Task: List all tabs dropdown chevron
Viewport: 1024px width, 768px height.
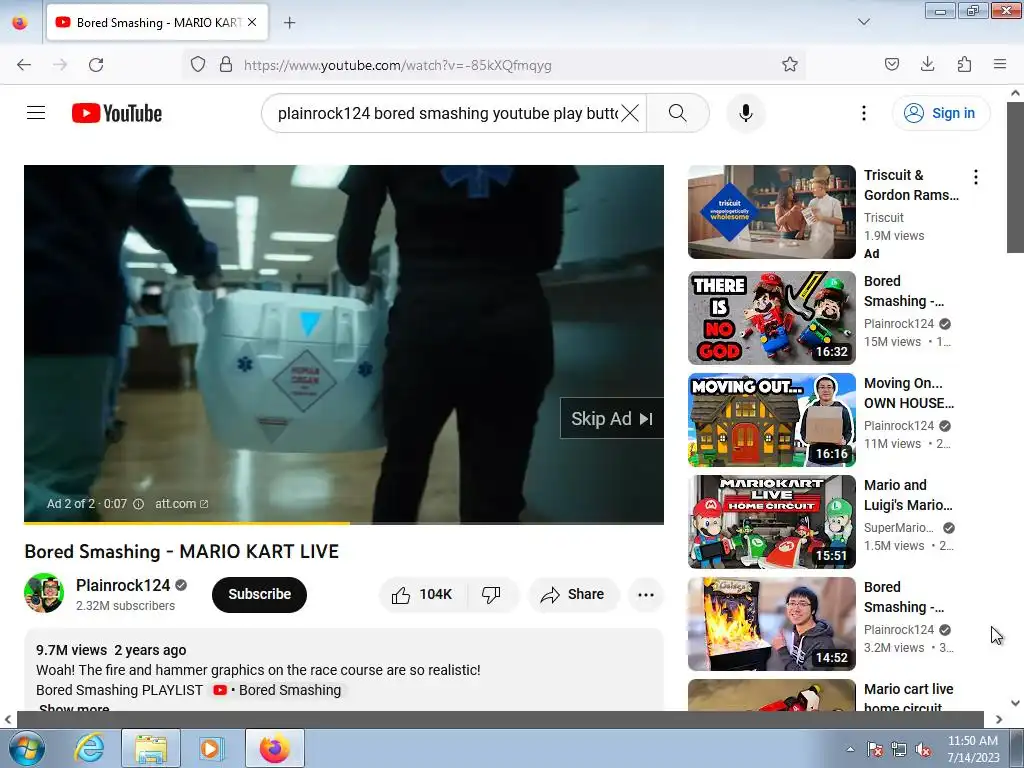Action: (x=863, y=22)
